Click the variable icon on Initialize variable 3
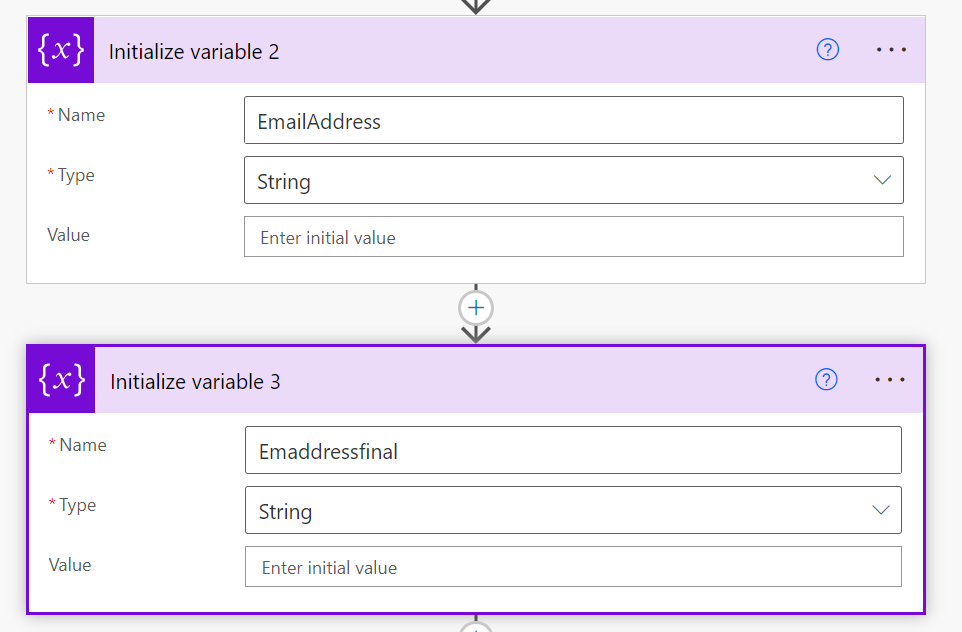Image resolution: width=962 pixels, height=632 pixels. click(x=61, y=380)
